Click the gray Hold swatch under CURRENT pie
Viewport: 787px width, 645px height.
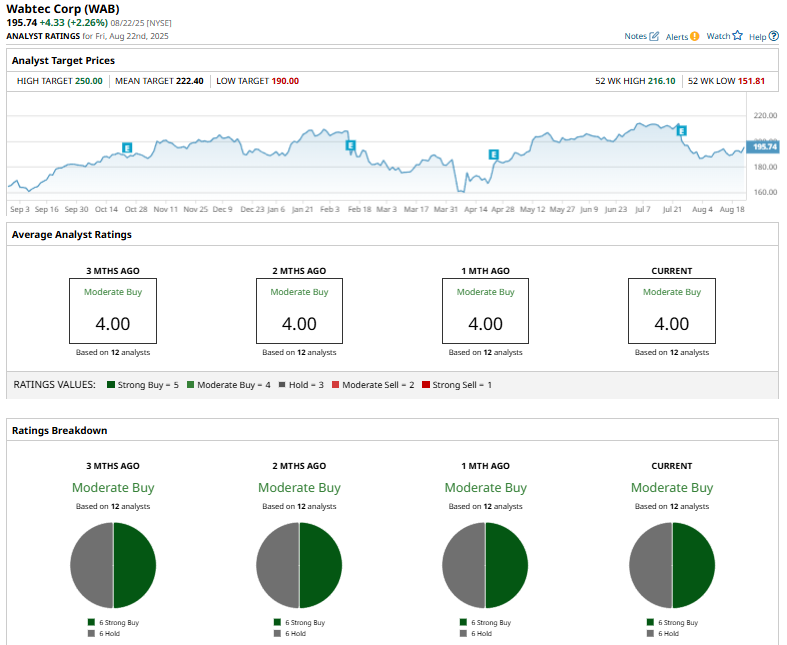click(x=650, y=633)
